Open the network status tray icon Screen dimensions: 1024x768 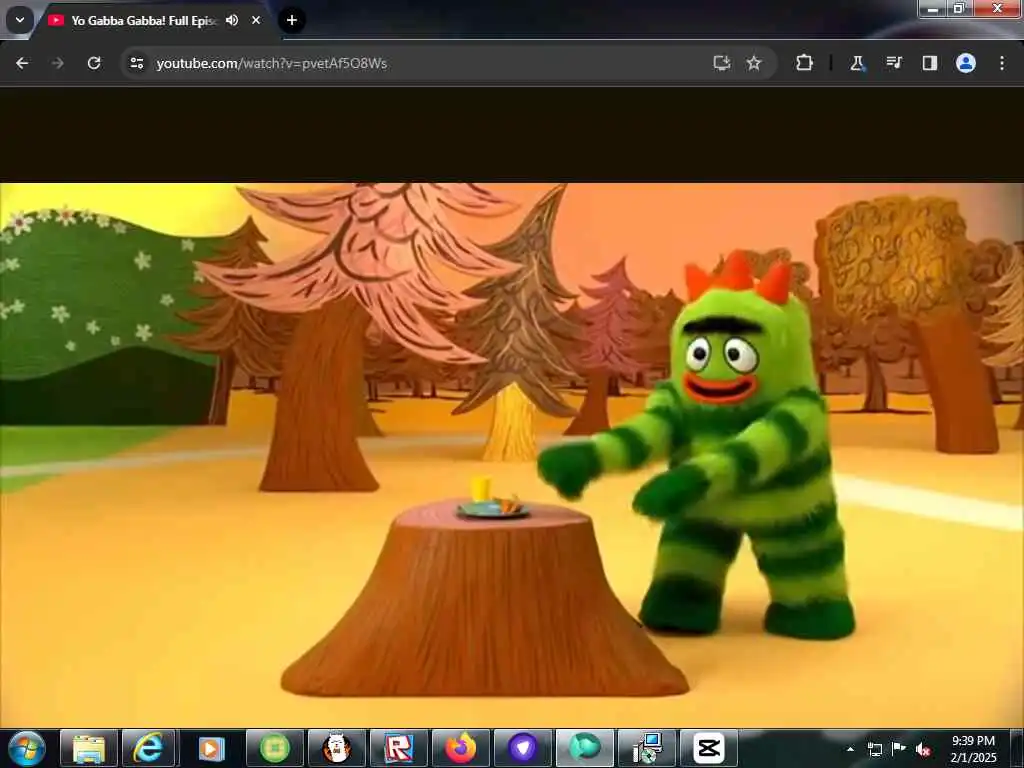874,749
